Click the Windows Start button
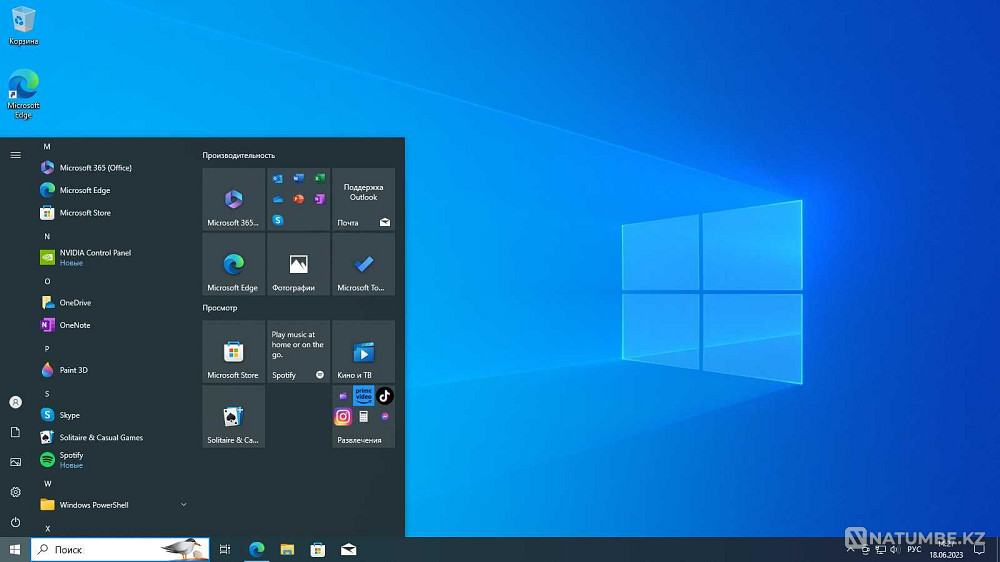1000x562 pixels. pos(15,549)
